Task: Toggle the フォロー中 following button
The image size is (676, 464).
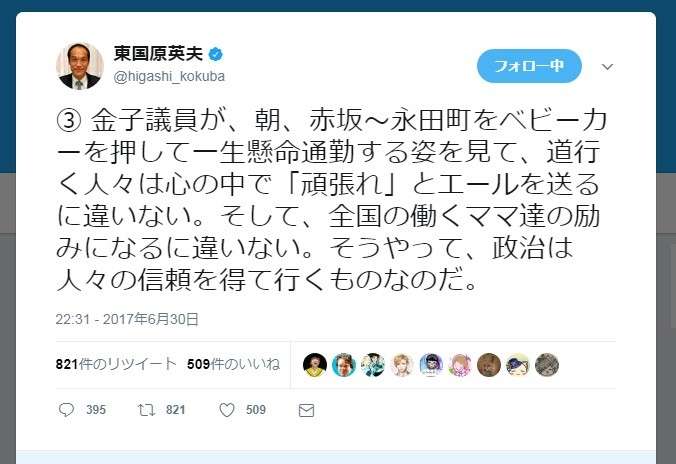Action: pyautogui.click(x=529, y=66)
